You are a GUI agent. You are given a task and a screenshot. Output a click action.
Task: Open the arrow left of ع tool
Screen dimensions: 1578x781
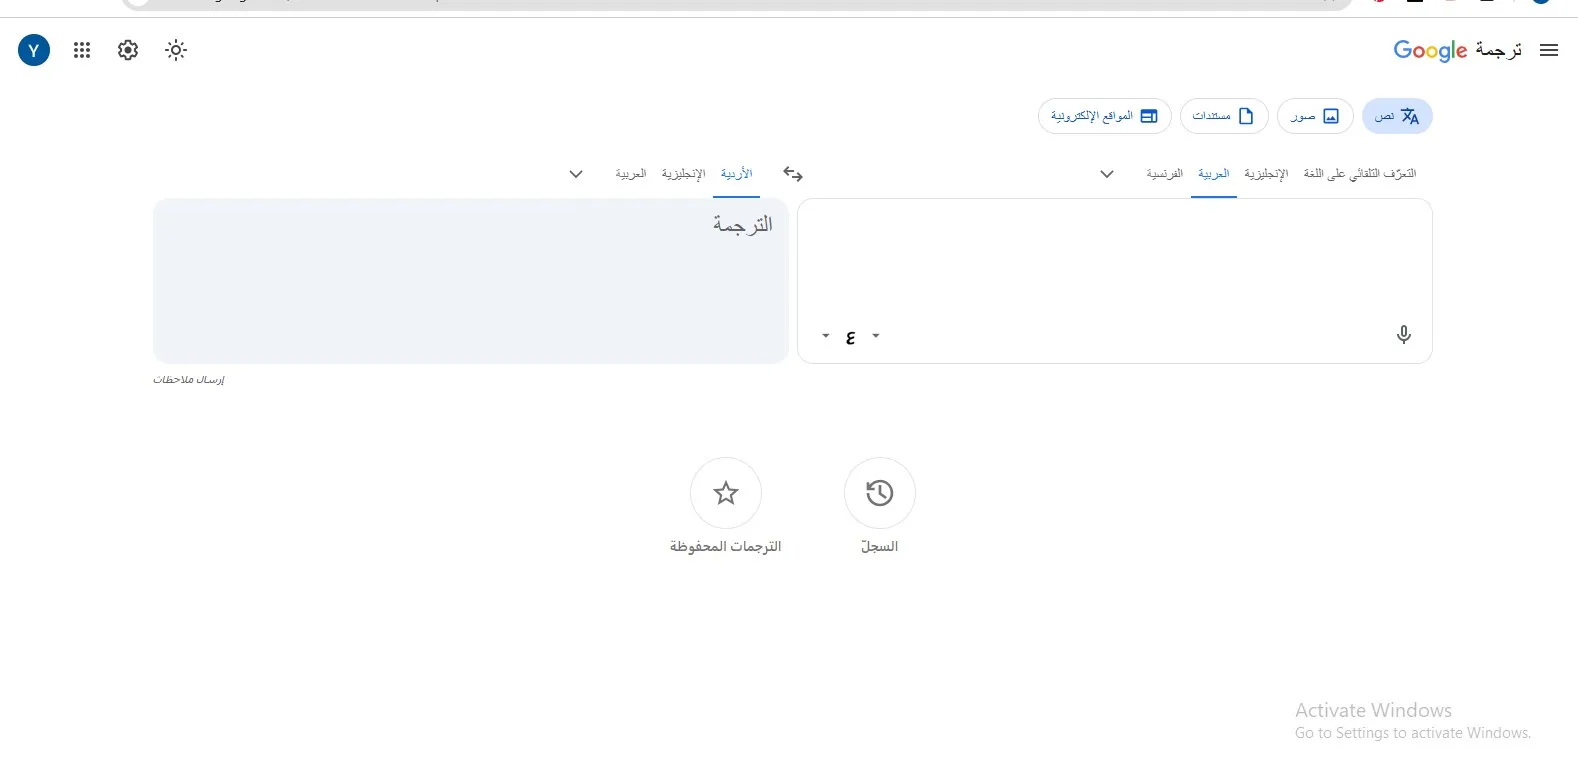[826, 336]
